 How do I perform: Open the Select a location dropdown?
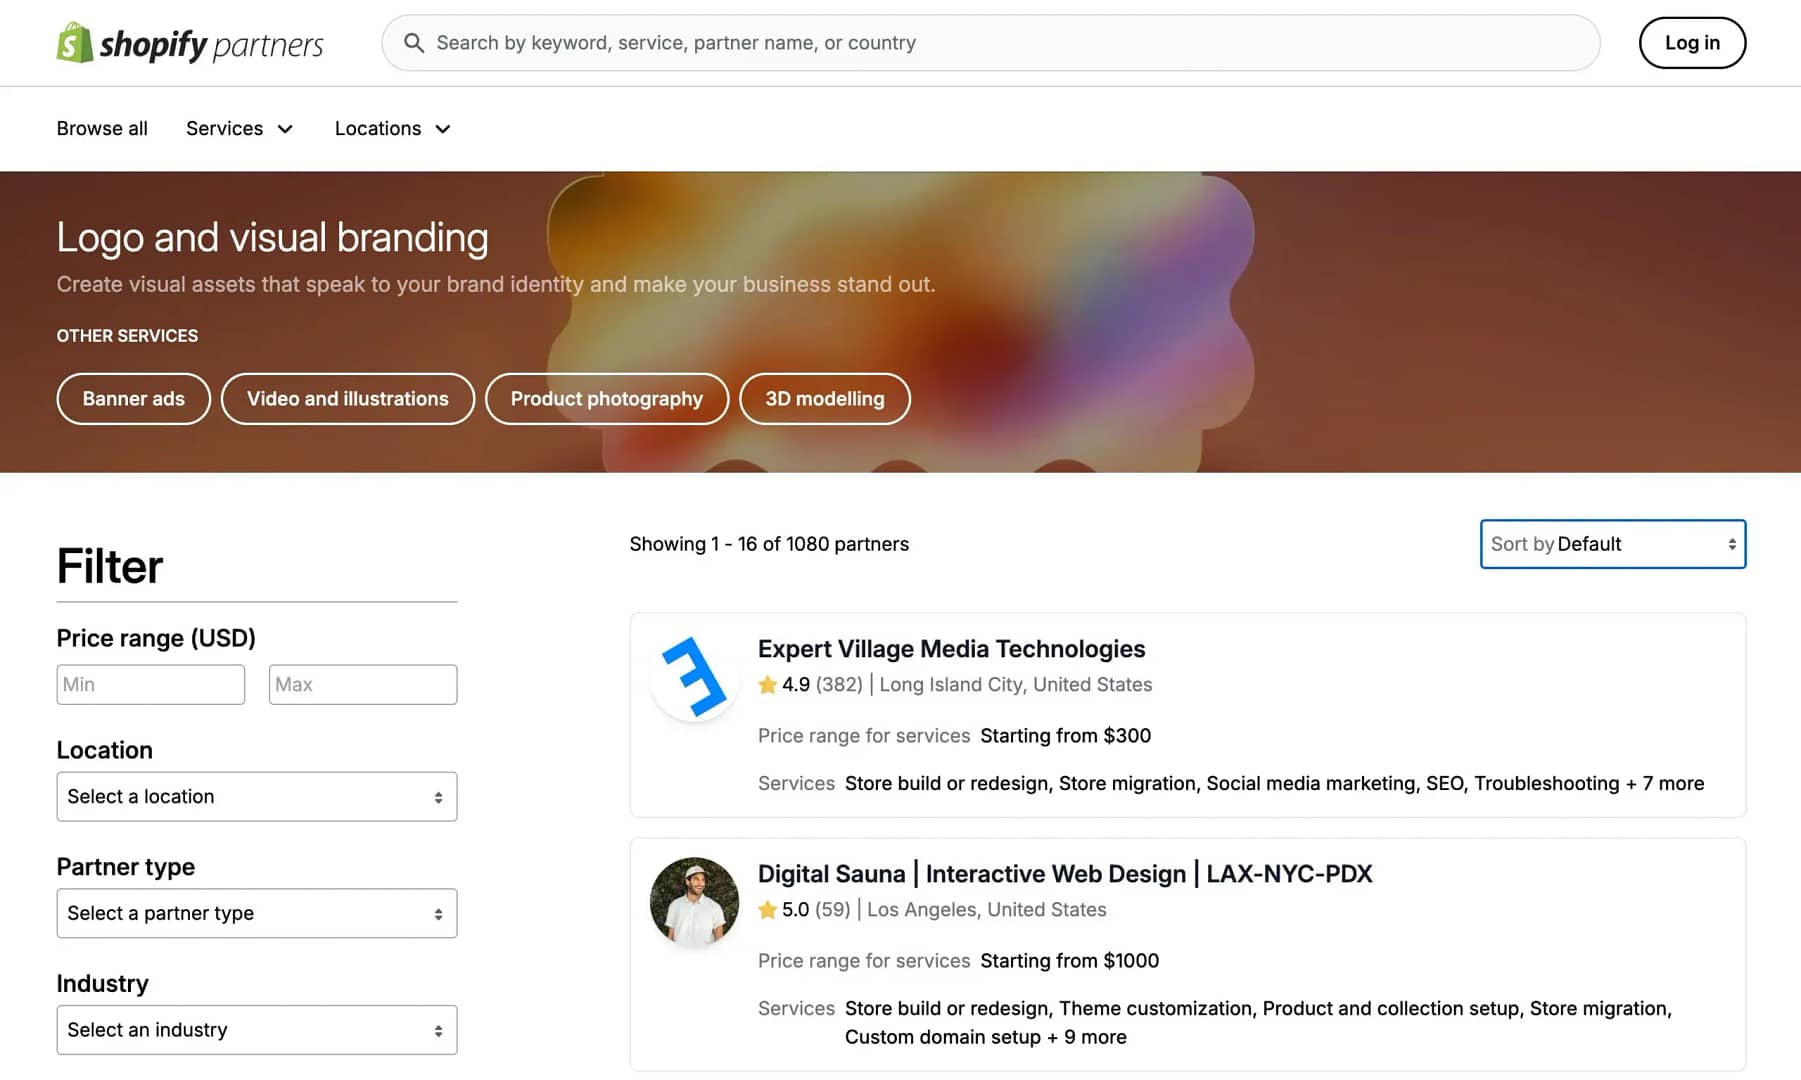257,797
